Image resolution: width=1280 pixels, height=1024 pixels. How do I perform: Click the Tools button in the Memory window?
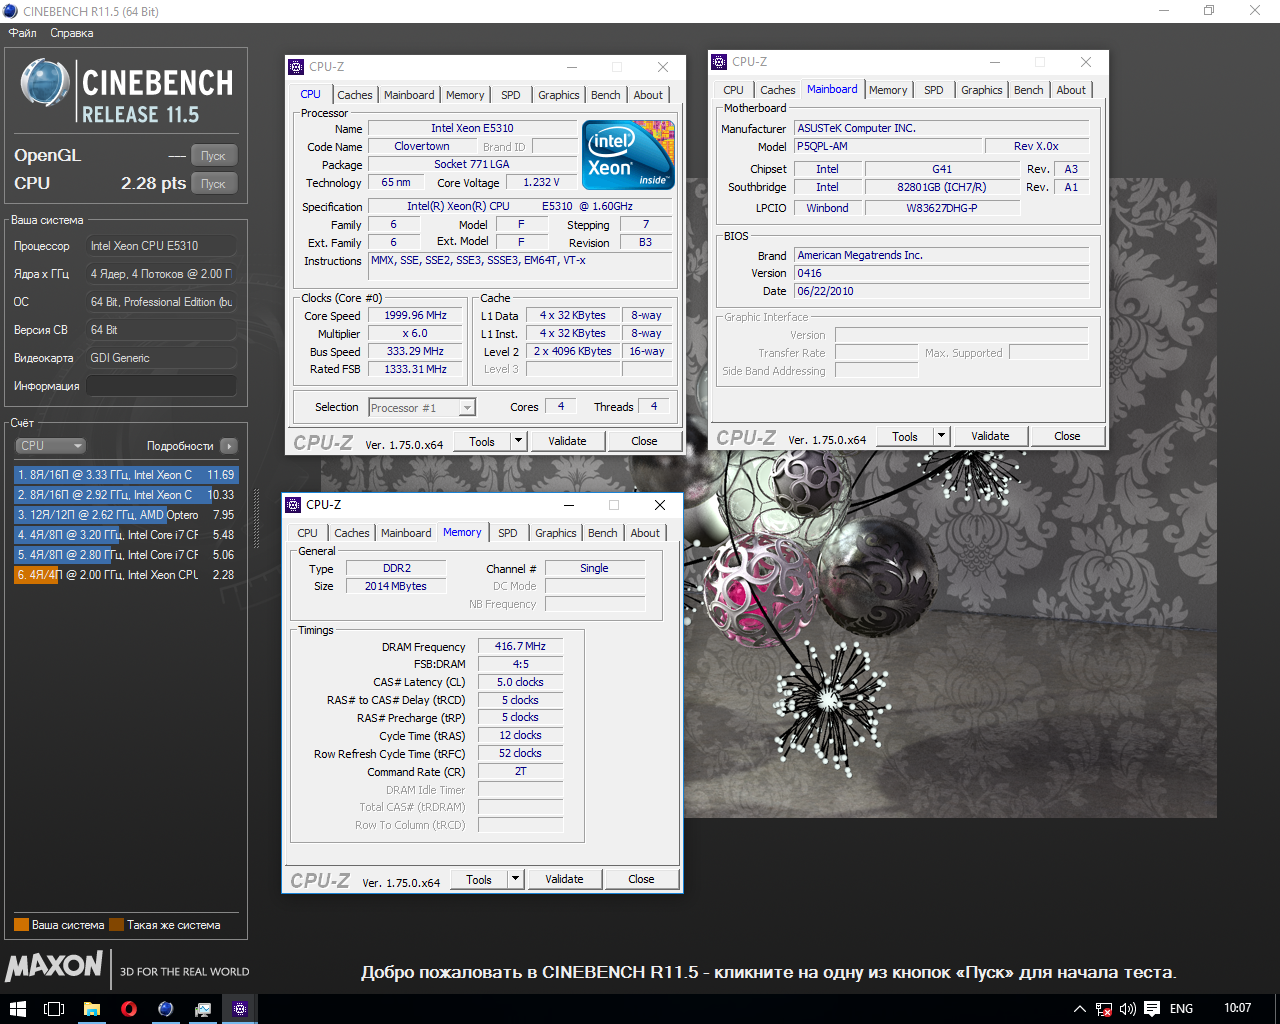(479, 879)
